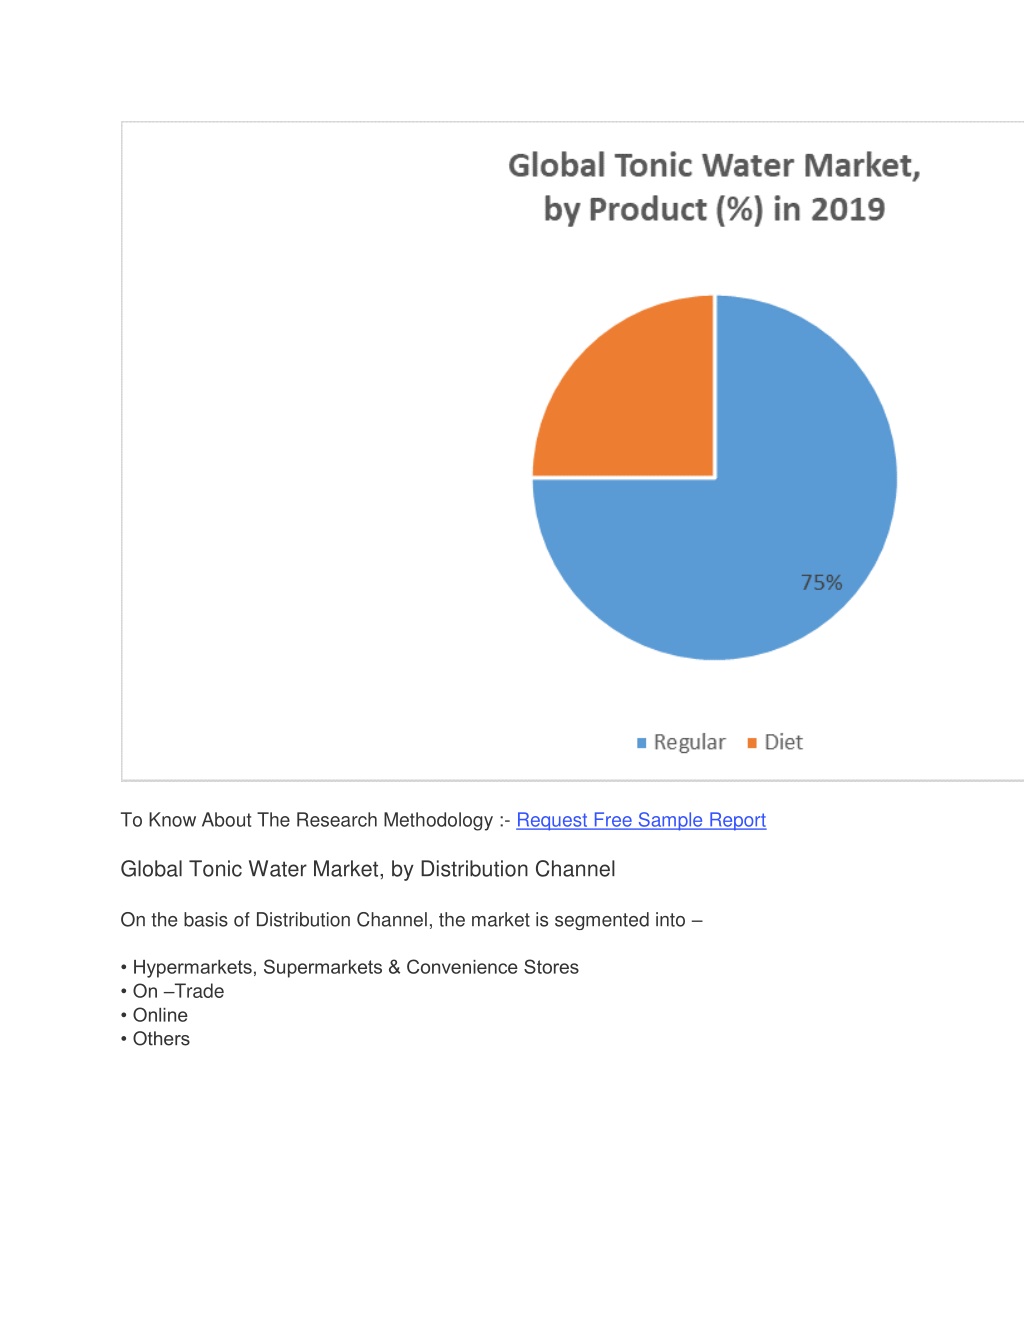This screenshot has height=1325, width=1024.
Task: Click 'To Know About The Research Methodology' text
Action: coord(307,820)
